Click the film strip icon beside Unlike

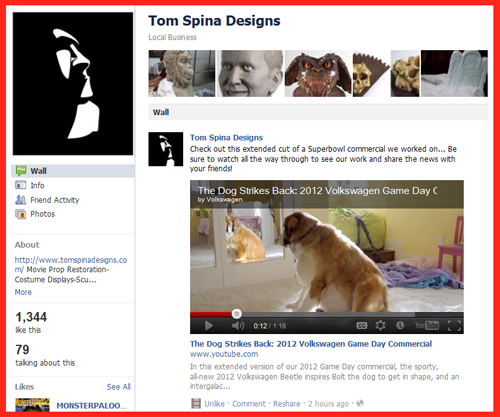196,404
